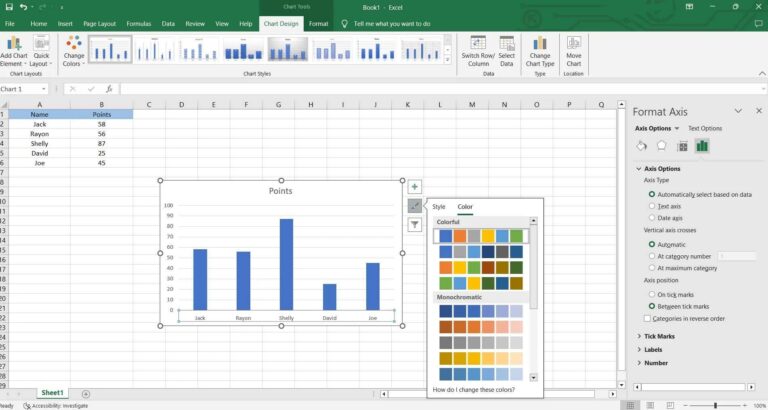
Task: Open the Quick Layout icon
Action: (x=41, y=44)
